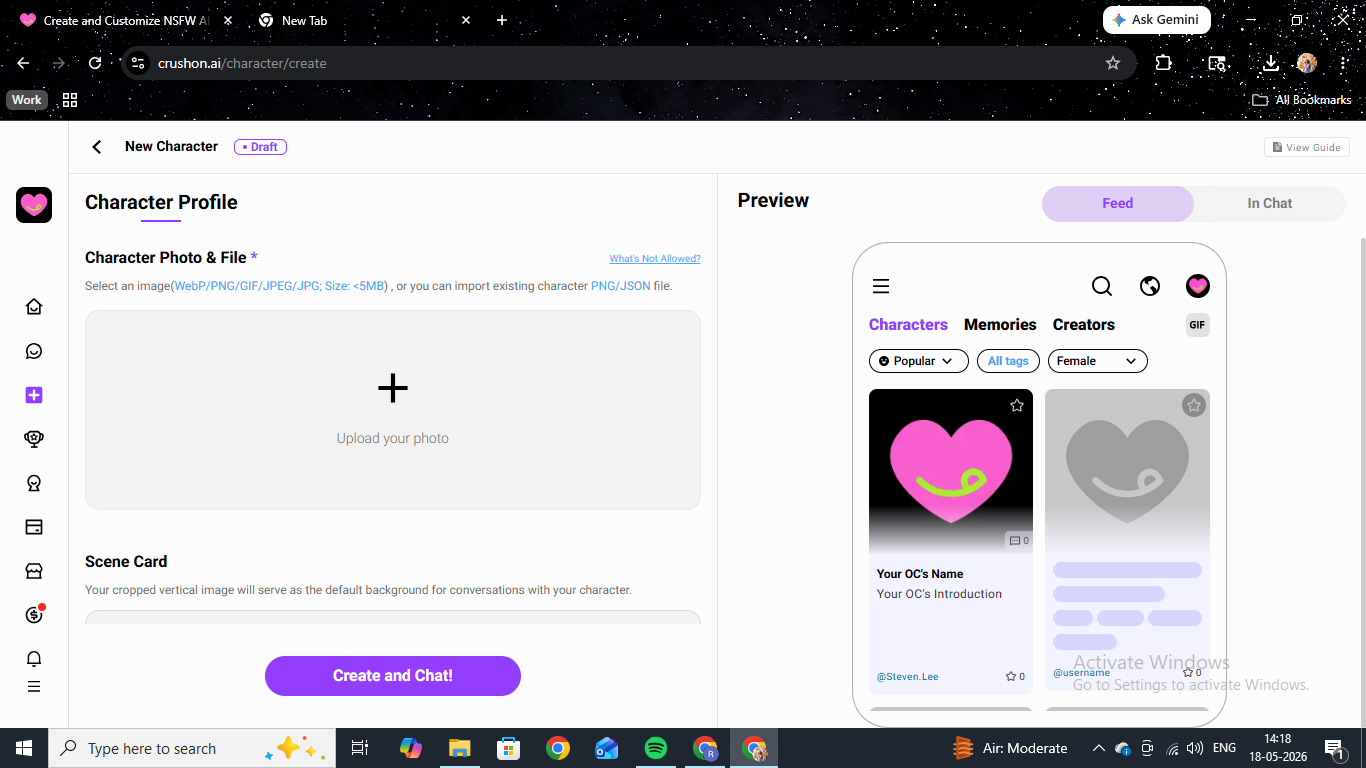Select the Characters tab in preview
The height and width of the screenshot is (768, 1366).
[908, 325]
